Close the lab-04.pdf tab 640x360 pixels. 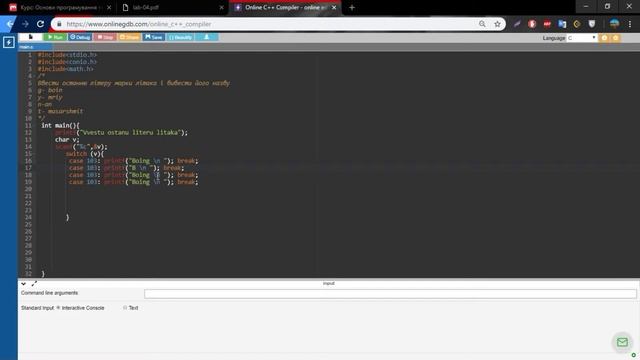point(222,7)
